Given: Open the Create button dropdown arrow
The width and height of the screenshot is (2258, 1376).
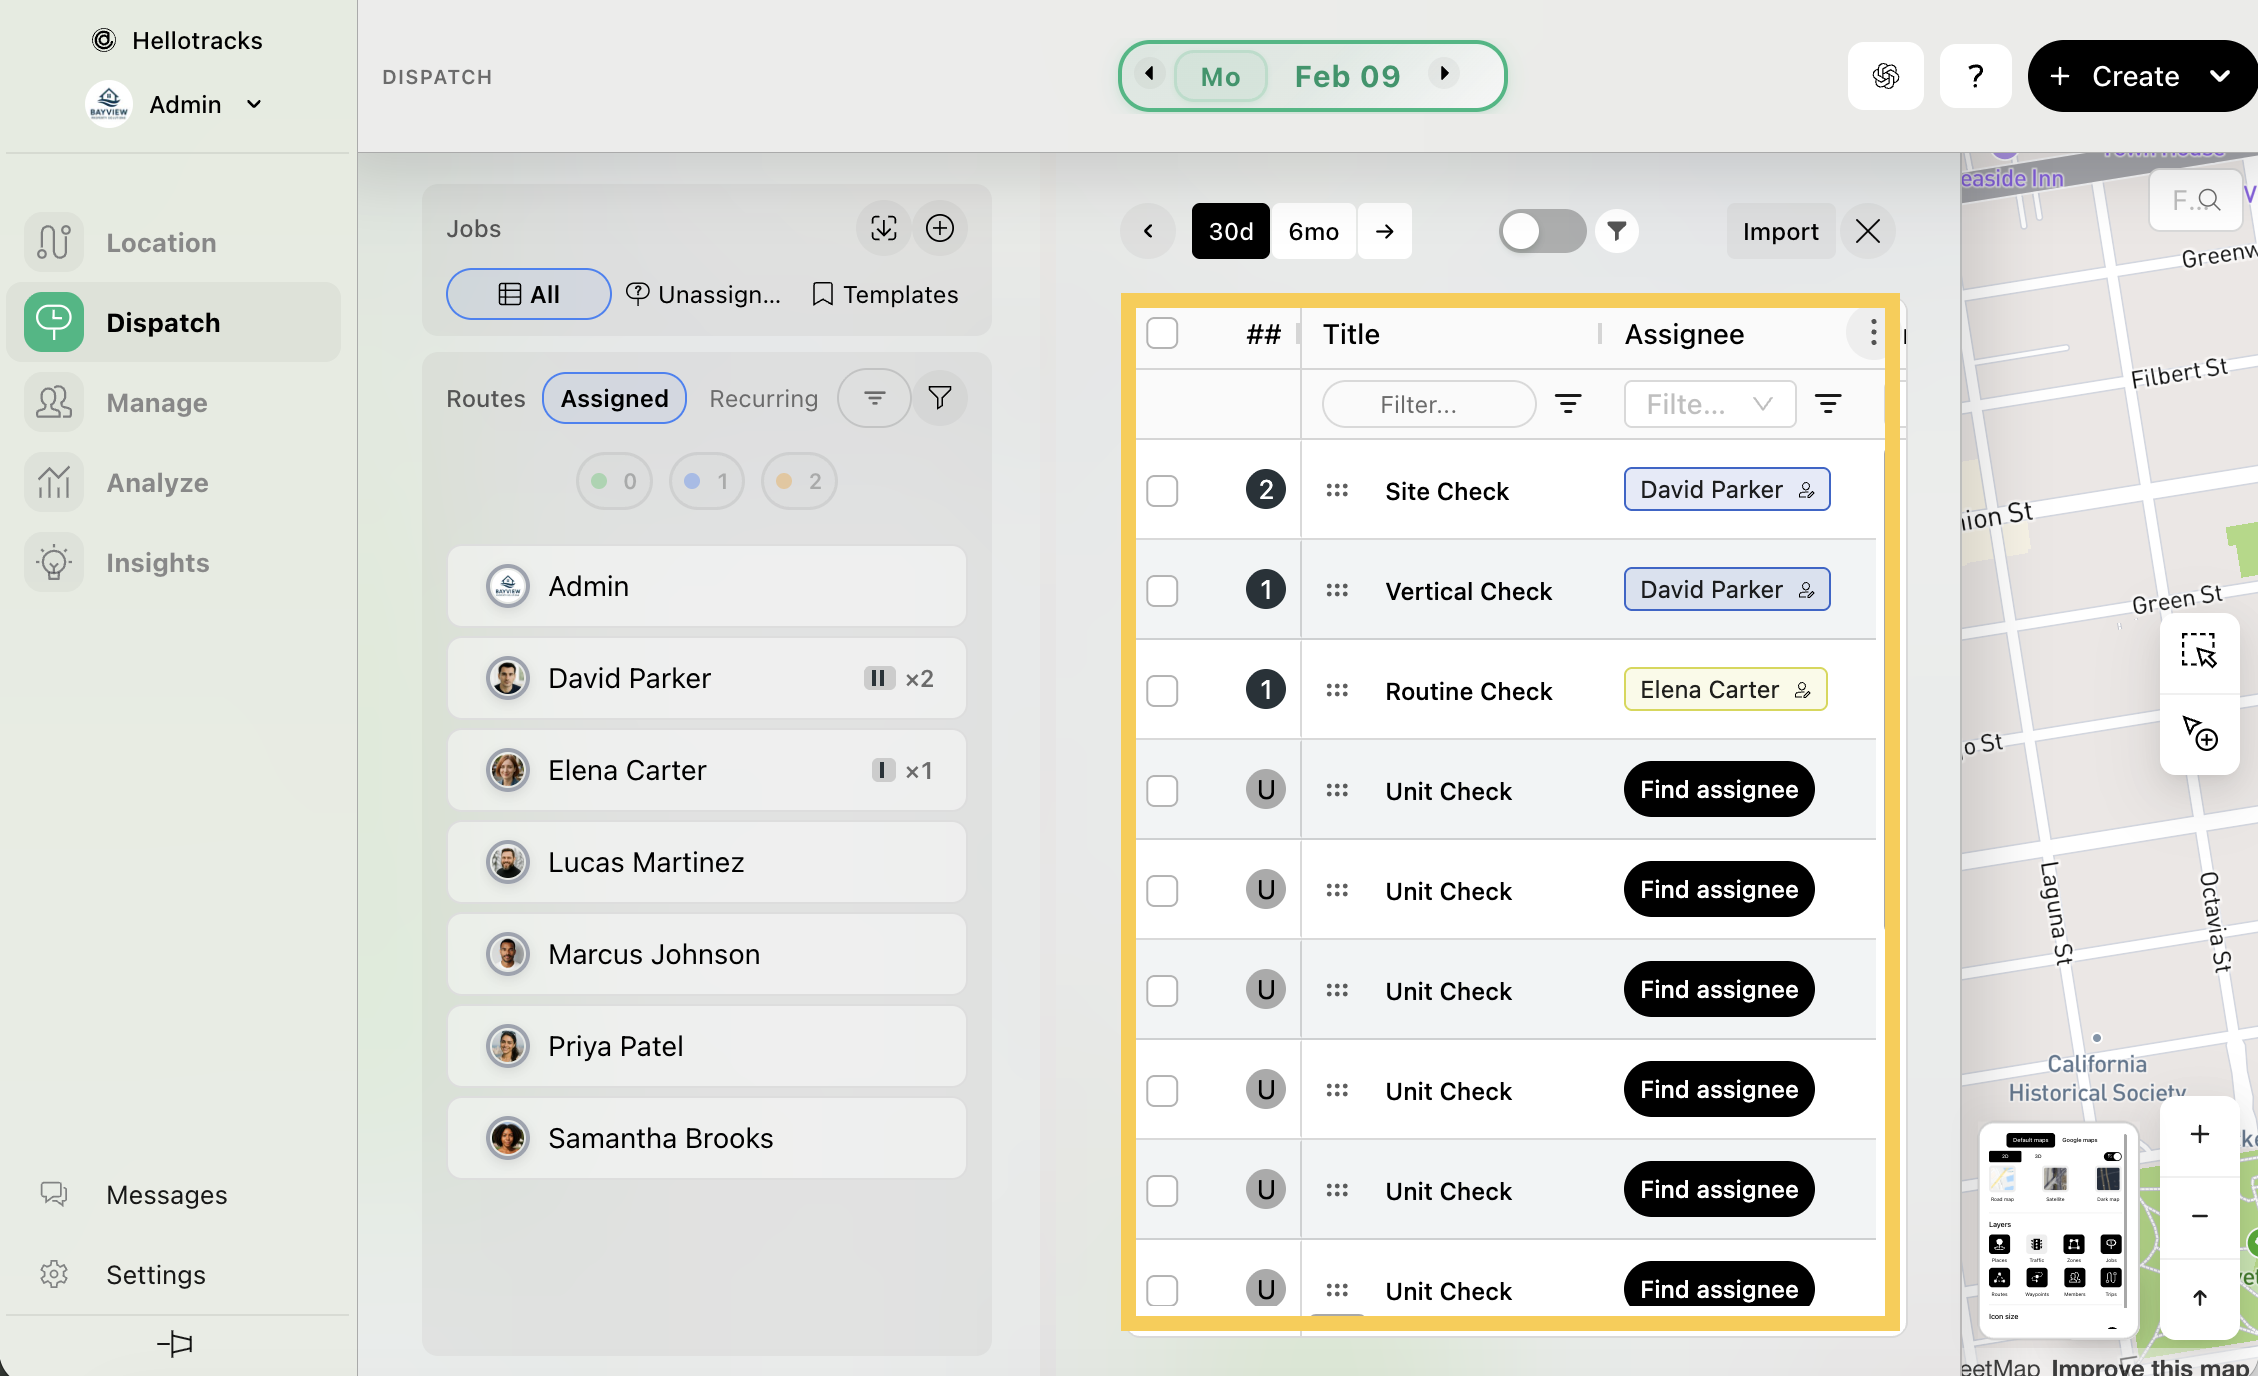Looking at the screenshot, I should pyautogui.click(x=2219, y=76).
